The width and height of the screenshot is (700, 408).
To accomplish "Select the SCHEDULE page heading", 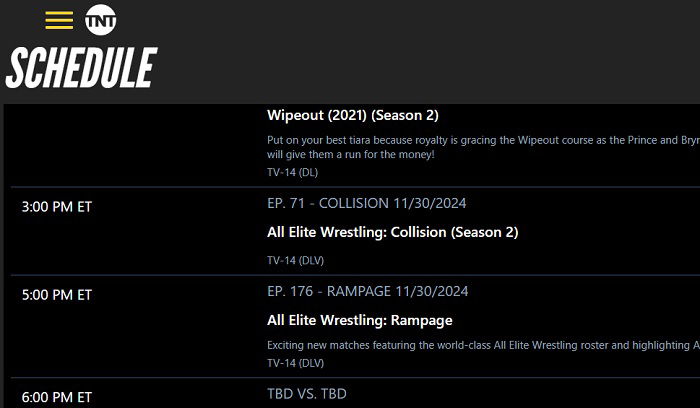I will click(x=81, y=68).
